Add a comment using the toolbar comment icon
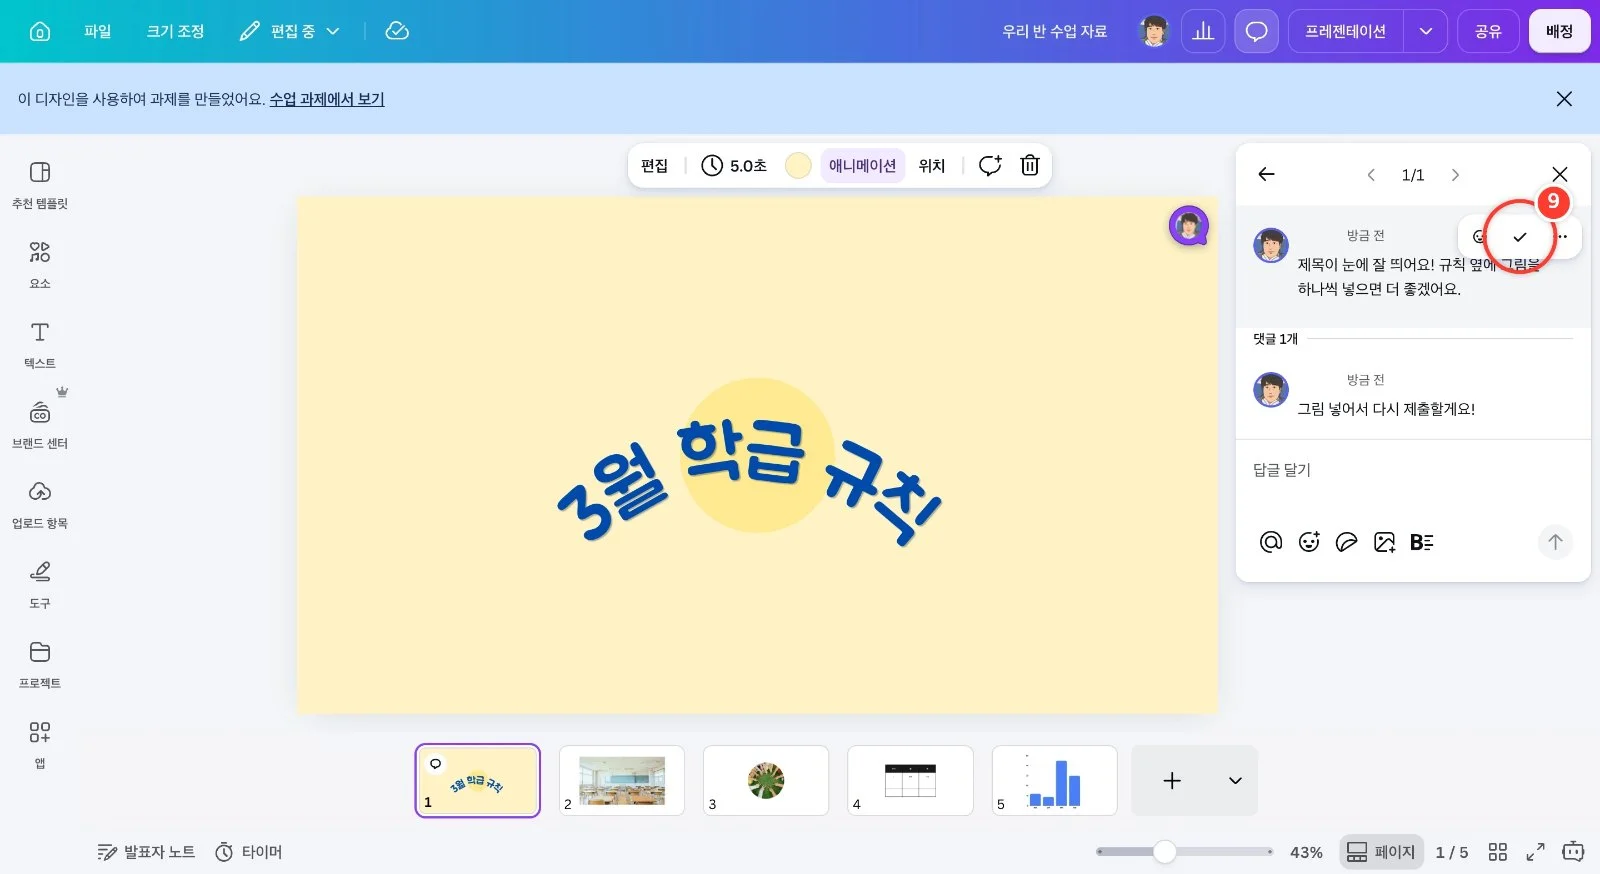 coord(990,165)
